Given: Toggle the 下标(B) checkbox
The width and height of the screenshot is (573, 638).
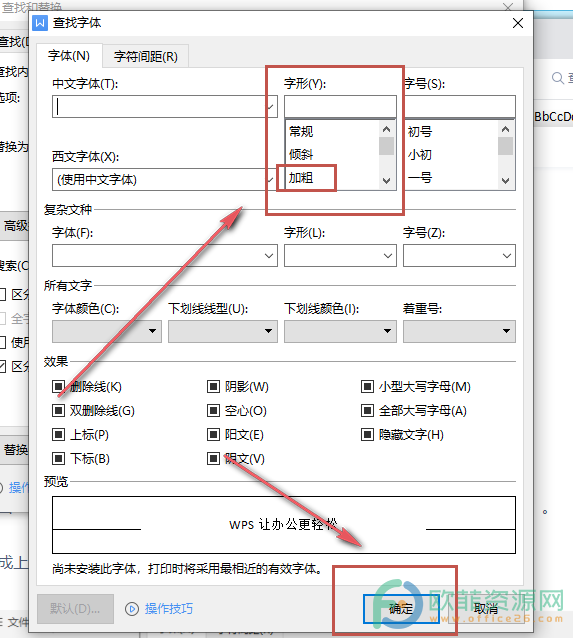Looking at the screenshot, I should coord(58,459).
